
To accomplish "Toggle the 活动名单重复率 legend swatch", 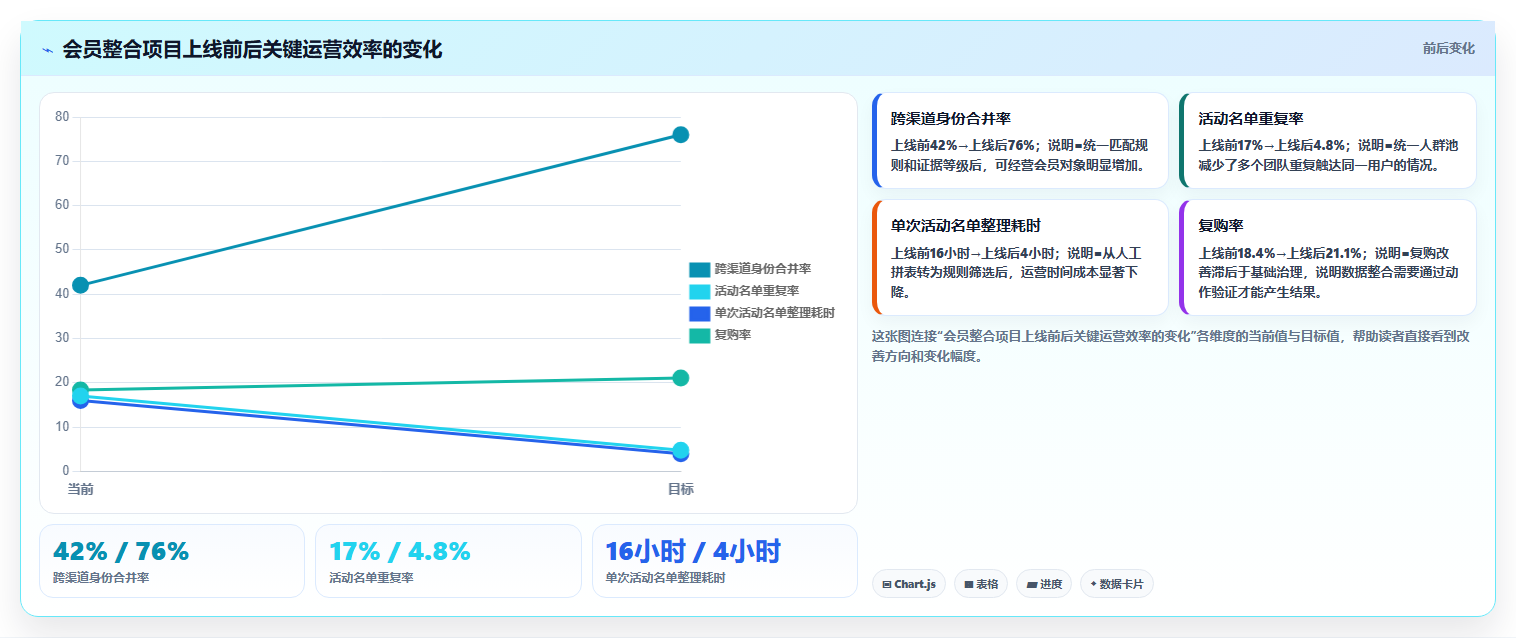I will (699, 291).
